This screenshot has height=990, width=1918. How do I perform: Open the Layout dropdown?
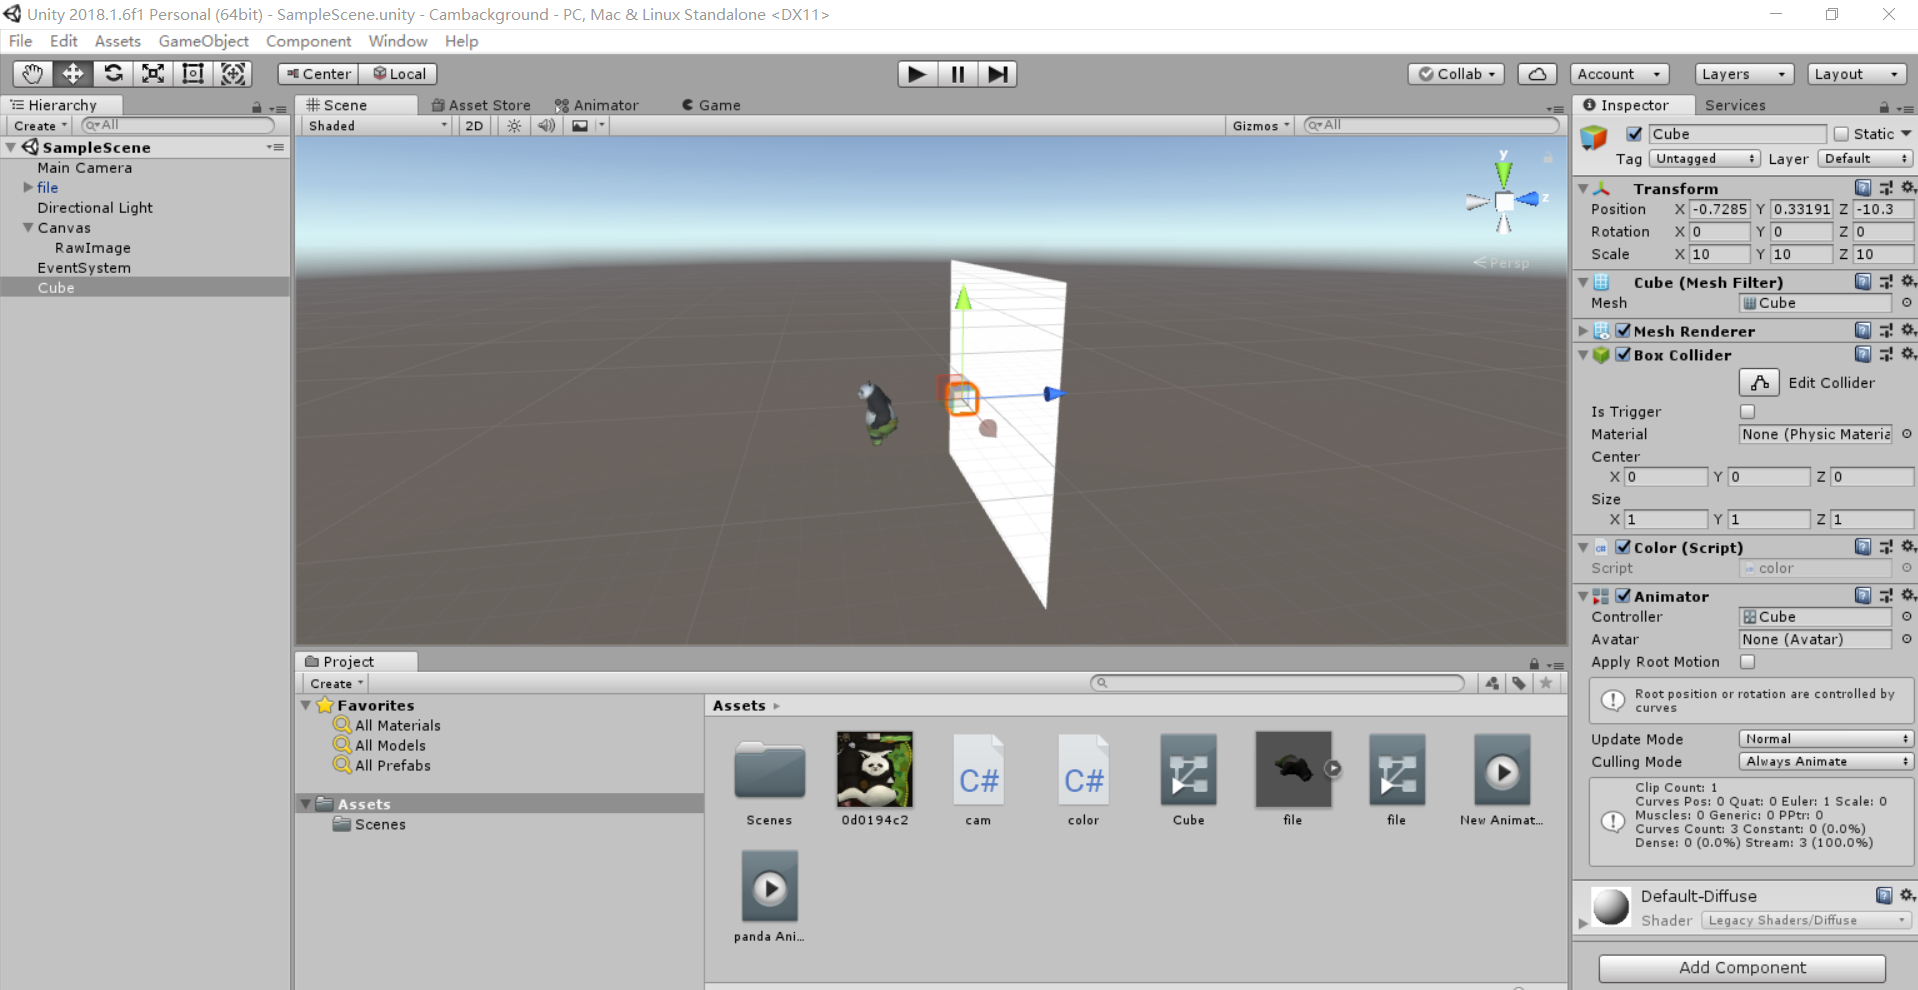click(x=1855, y=73)
